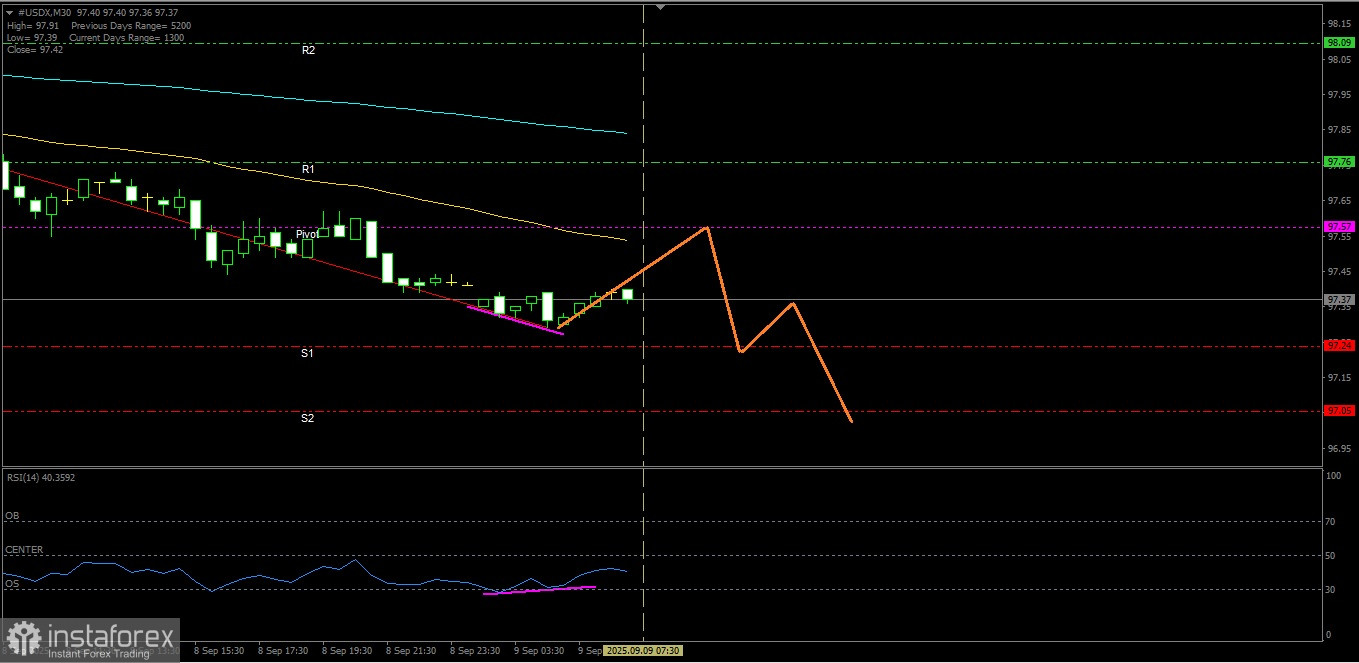
Task: Click the chart shift triangle marker at top
Action: pyautogui.click(x=659, y=6)
